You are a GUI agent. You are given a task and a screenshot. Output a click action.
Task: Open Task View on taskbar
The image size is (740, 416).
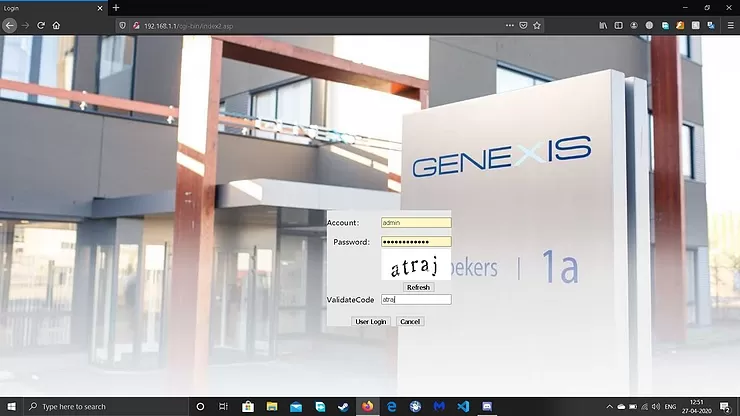223,407
